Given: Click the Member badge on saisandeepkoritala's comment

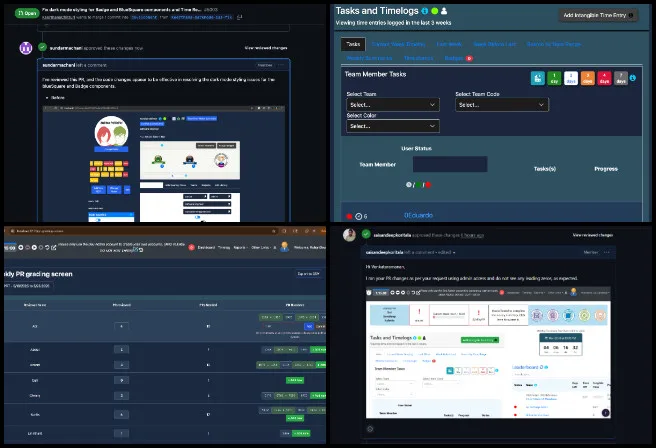Looking at the screenshot, I should pos(591,252).
